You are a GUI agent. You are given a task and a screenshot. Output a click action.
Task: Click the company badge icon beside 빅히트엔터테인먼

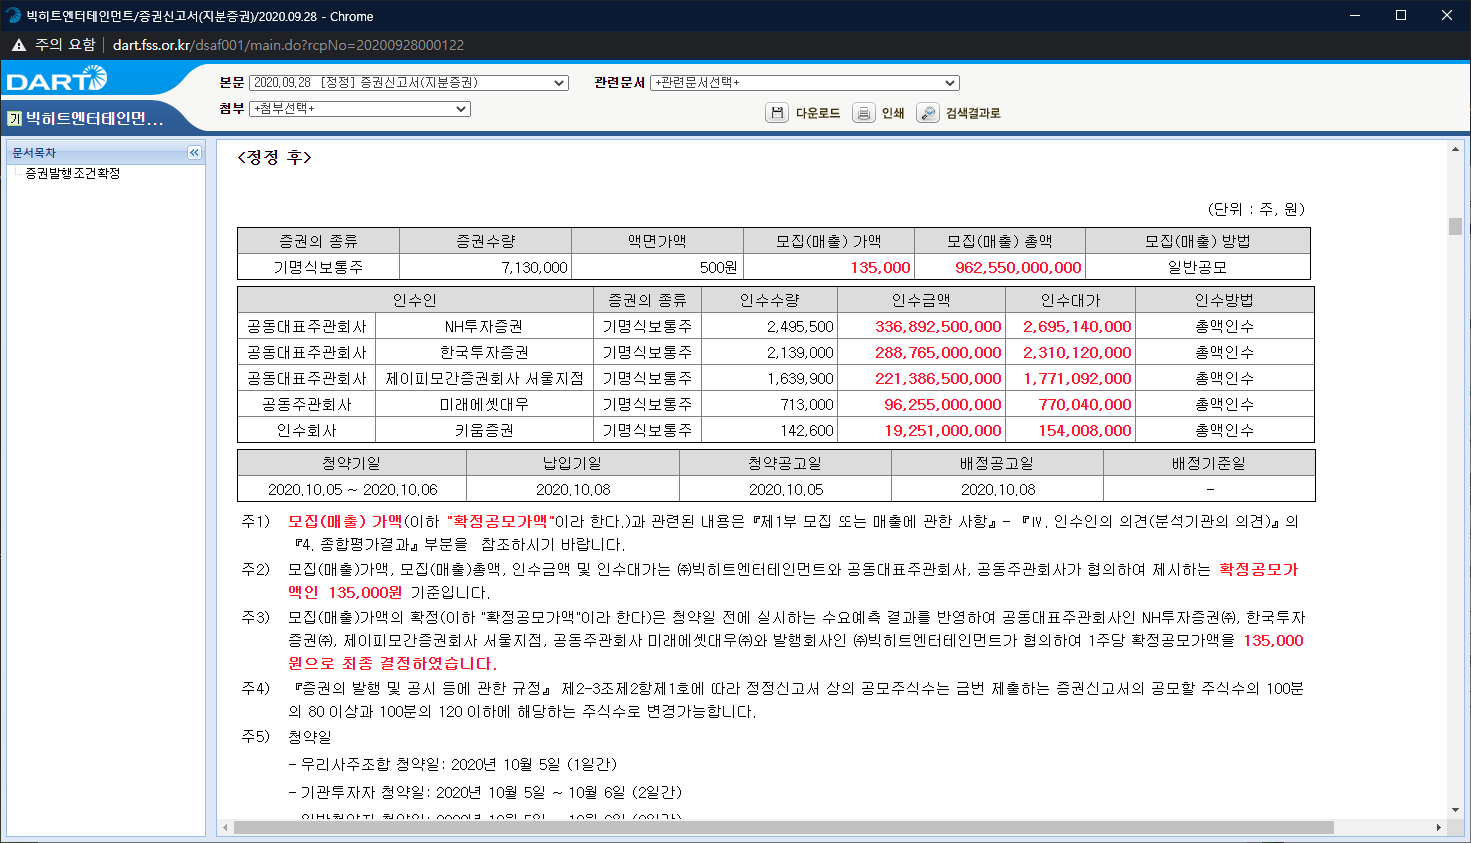pos(14,119)
